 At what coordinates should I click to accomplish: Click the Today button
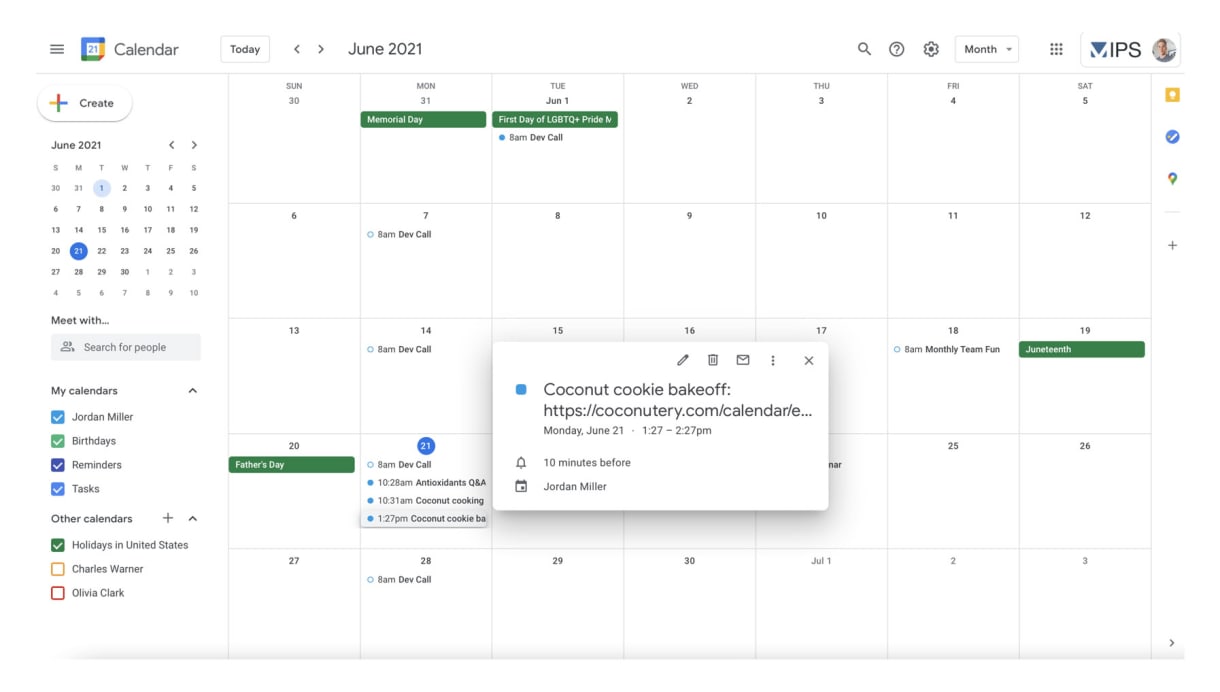[245, 49]
